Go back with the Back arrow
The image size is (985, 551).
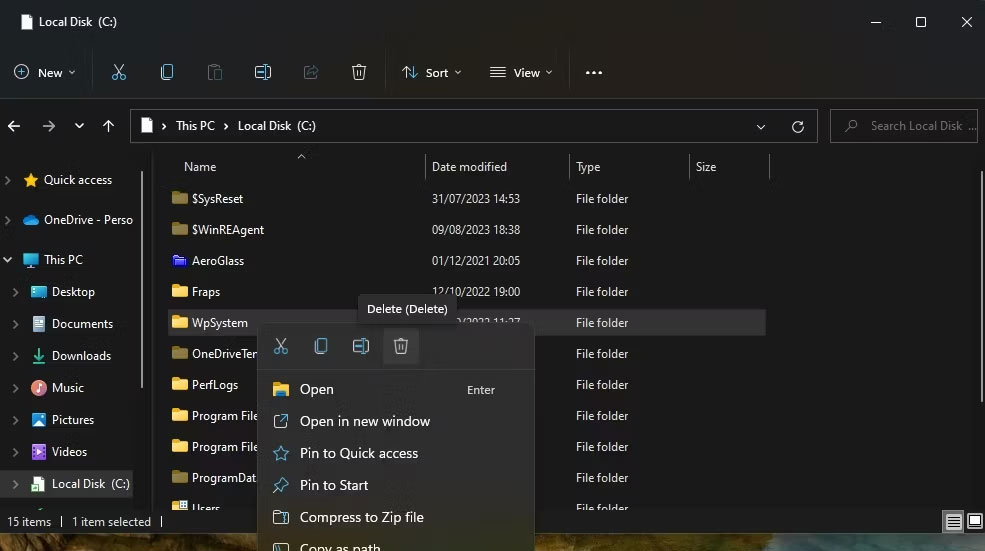14,126
